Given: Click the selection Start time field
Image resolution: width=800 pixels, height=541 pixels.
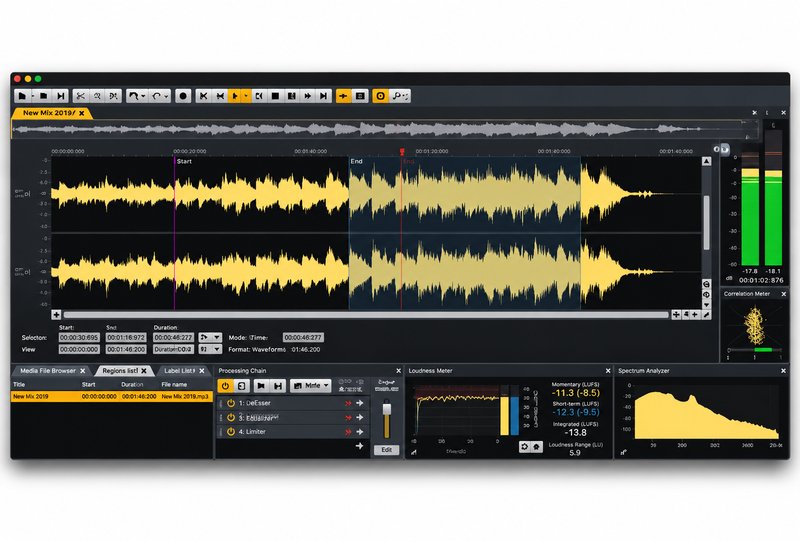Looking at the screenshot, I should point(79,337).
